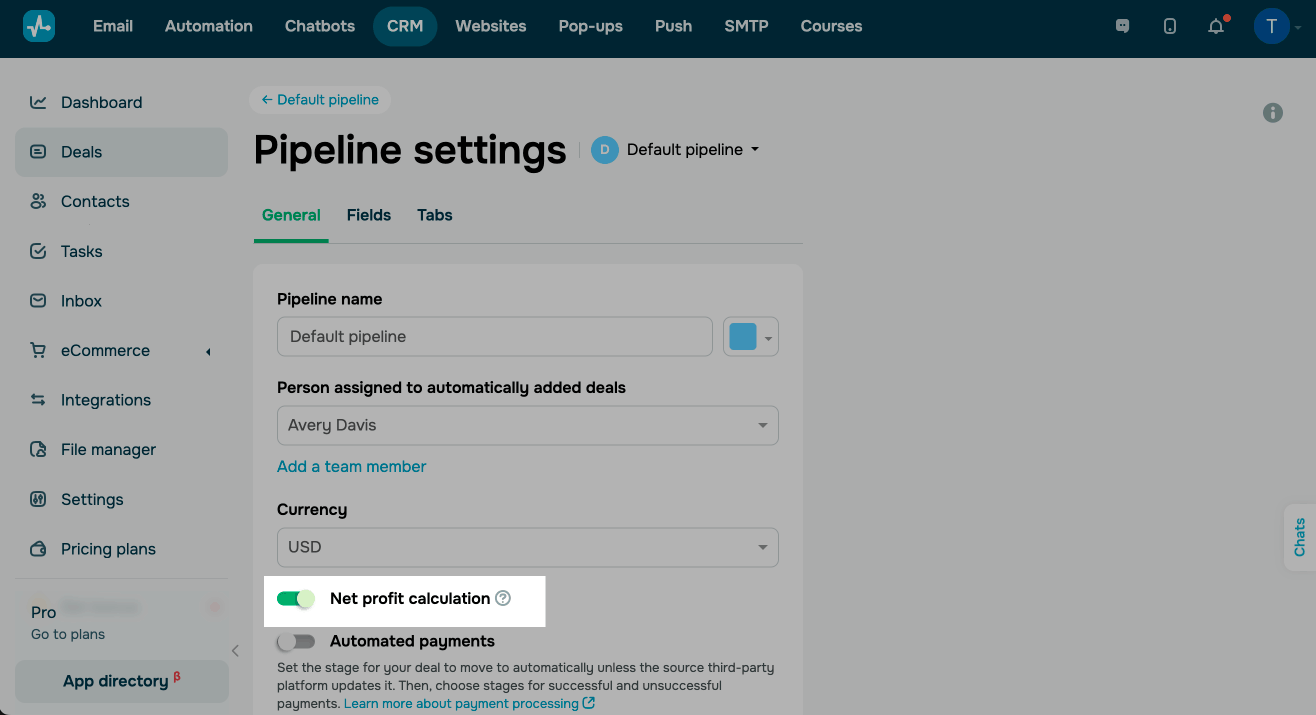Click the mobile device icon in header

[x=1170, y=27]
